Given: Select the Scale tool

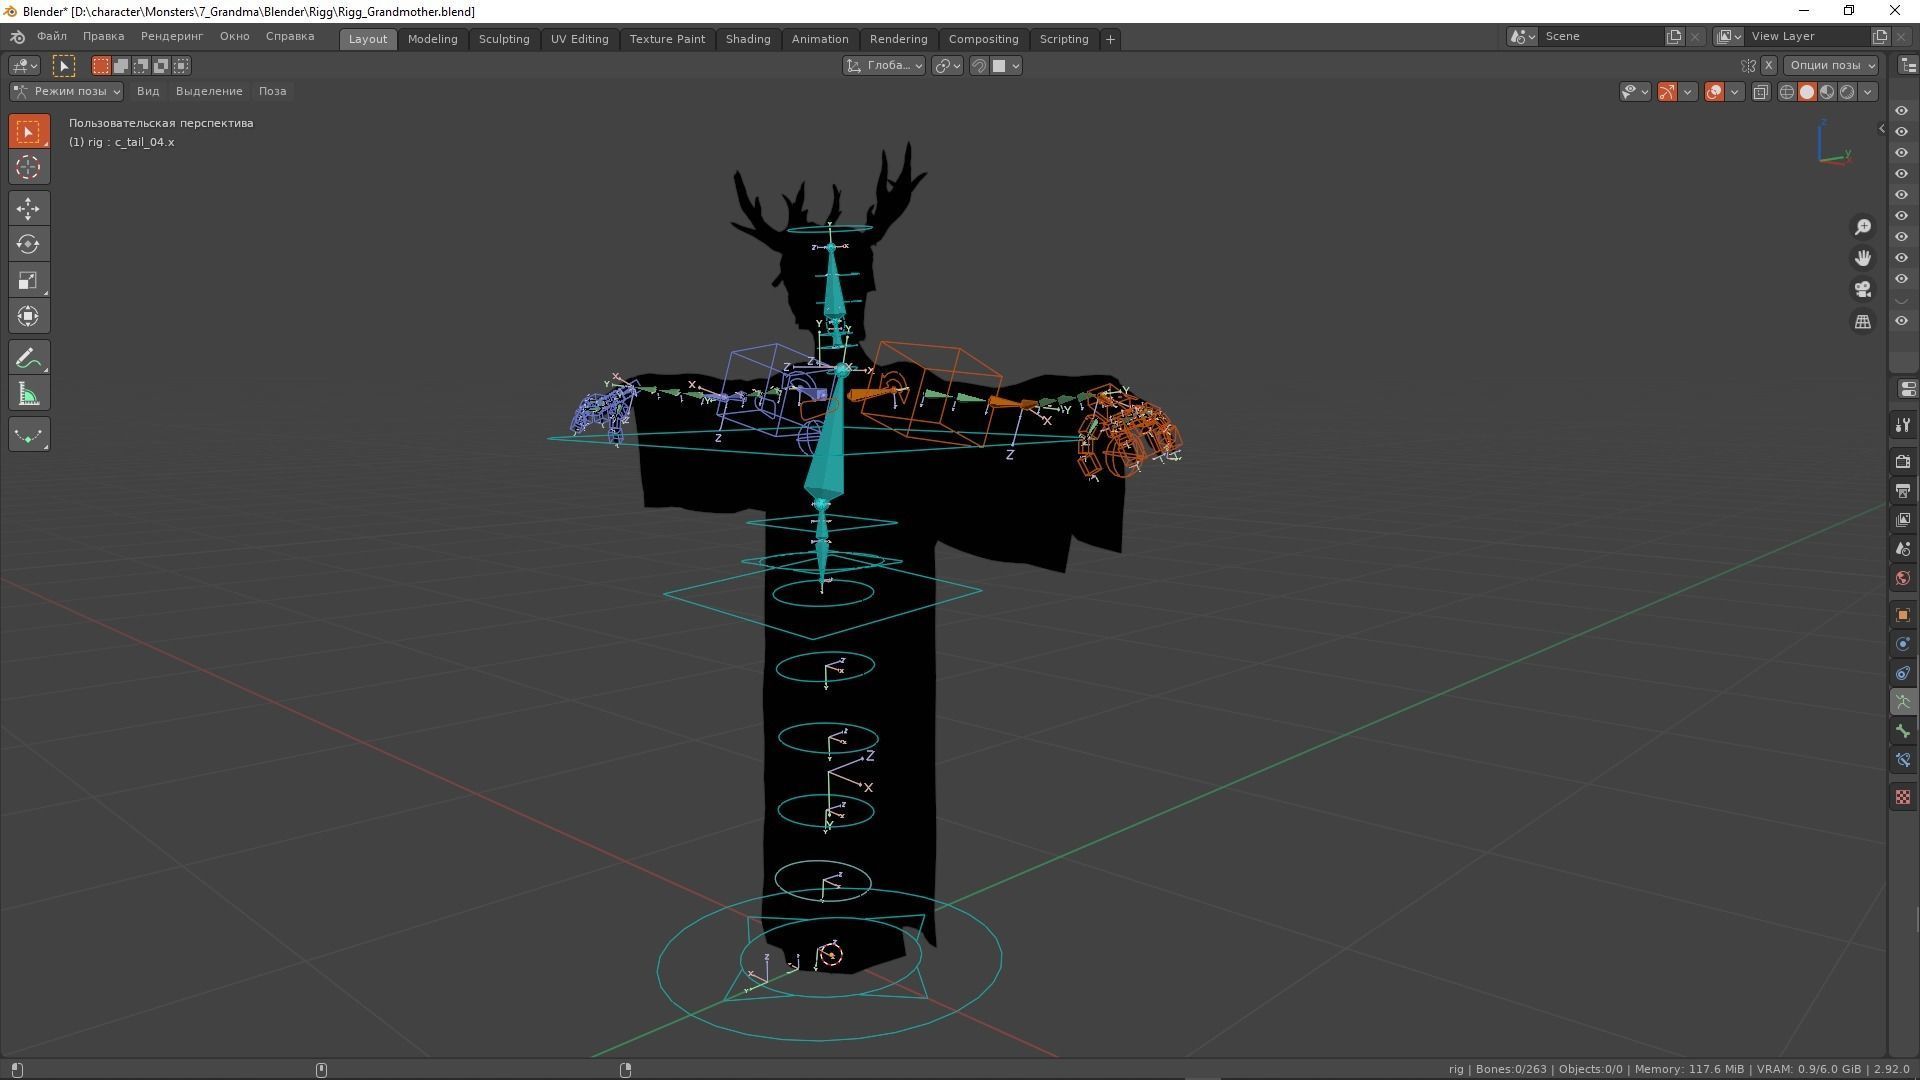Looking at the screenshot, I should click(x=28, y=280).
